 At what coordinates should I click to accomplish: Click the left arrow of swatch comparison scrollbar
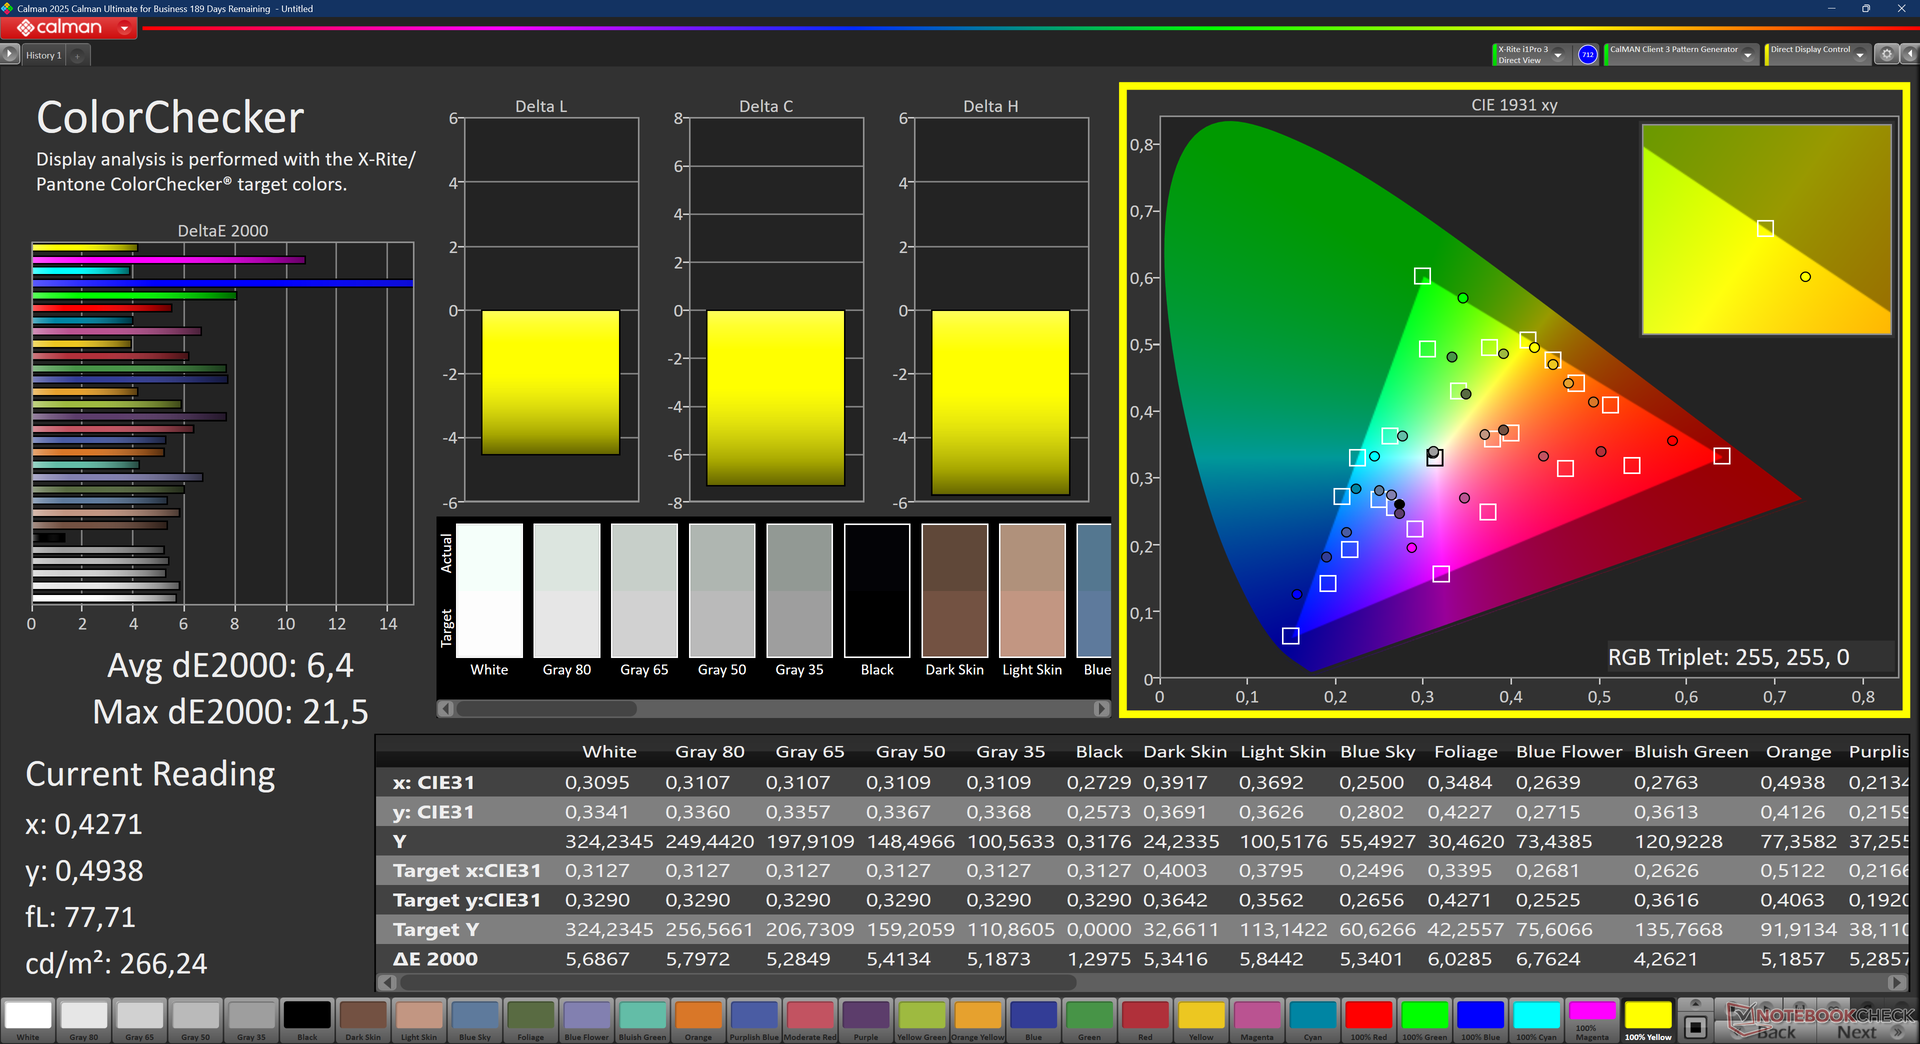point(446,708)
